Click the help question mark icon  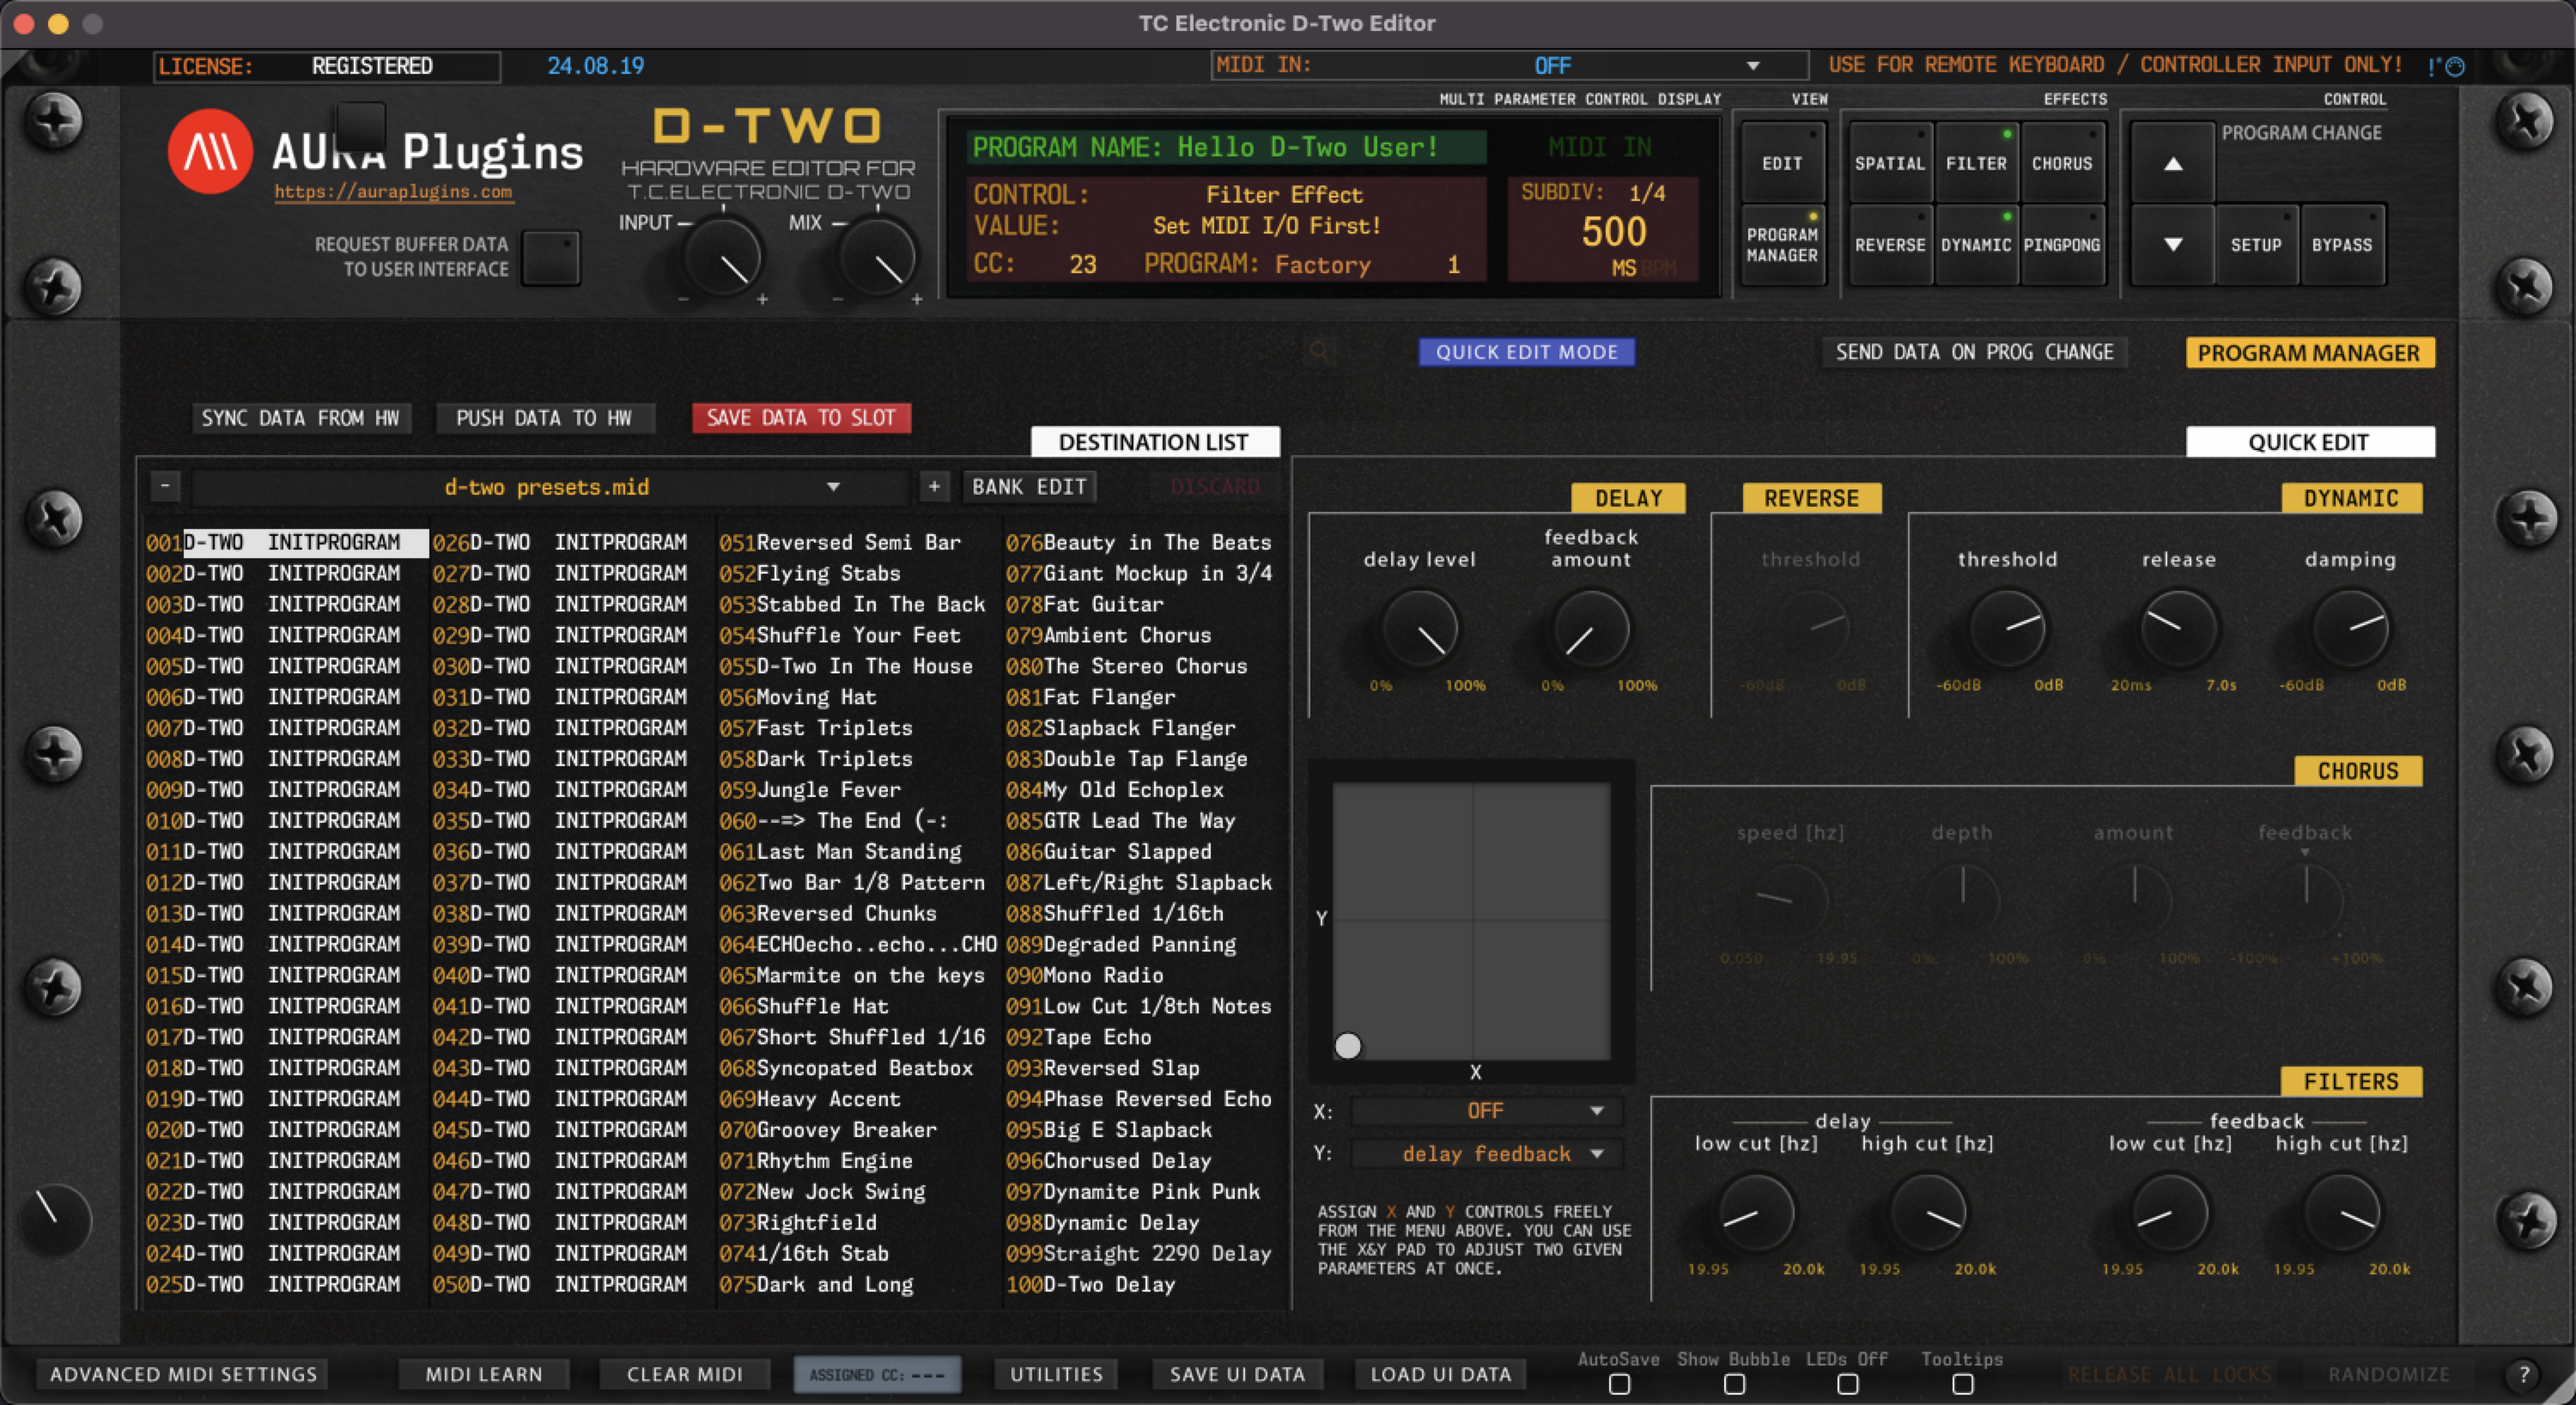(x=2523, y=1374)
